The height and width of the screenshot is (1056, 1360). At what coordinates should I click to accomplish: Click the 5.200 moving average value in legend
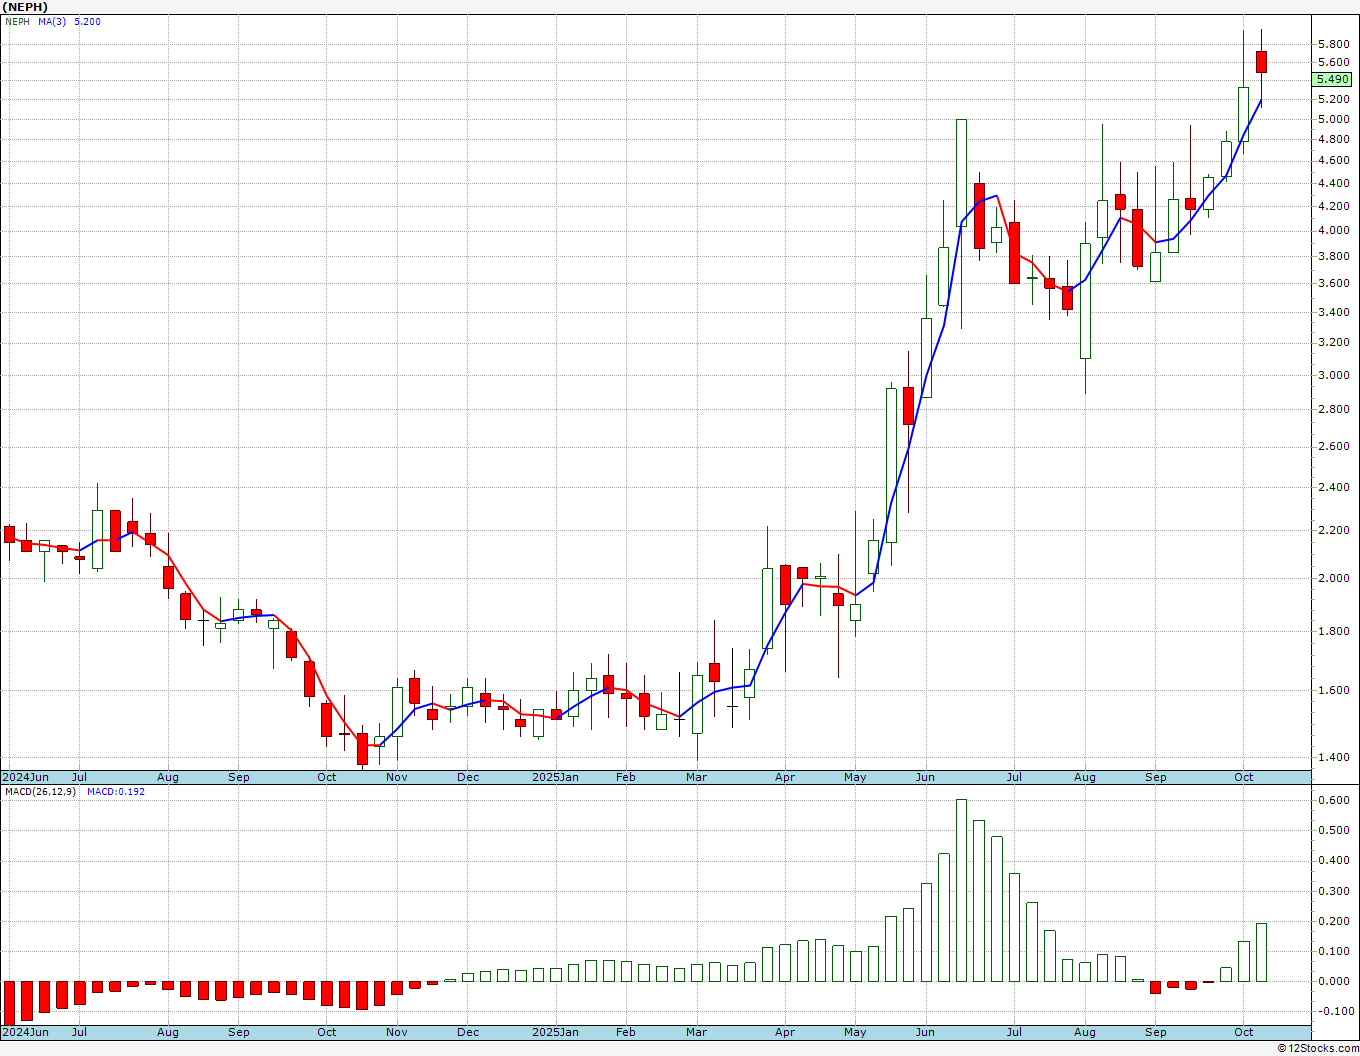coord(87,21)
